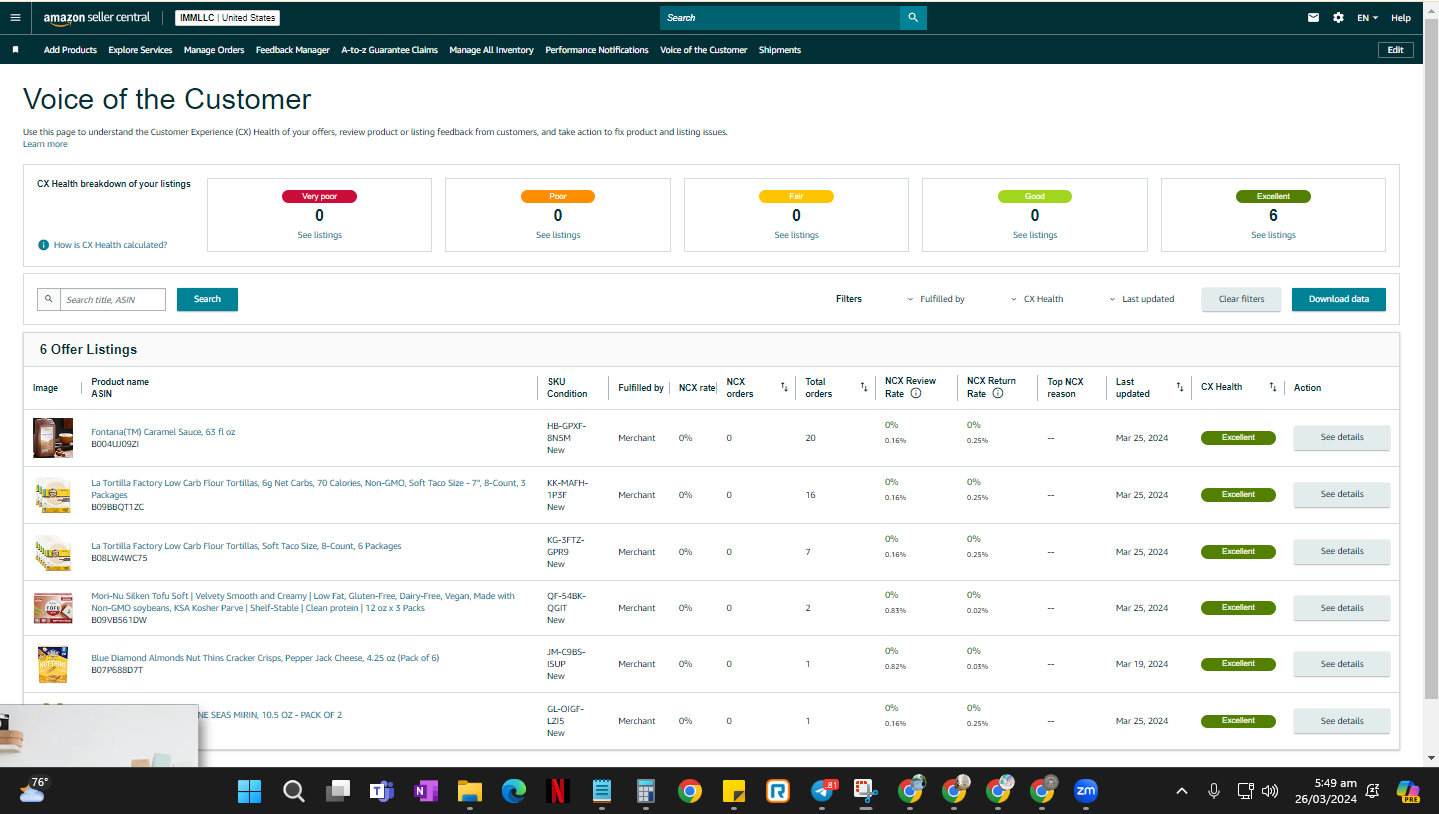The height and width of the screenshot is (814, 1439).
Task: Open the EN language dropdown
Action: pos(1367,18)
